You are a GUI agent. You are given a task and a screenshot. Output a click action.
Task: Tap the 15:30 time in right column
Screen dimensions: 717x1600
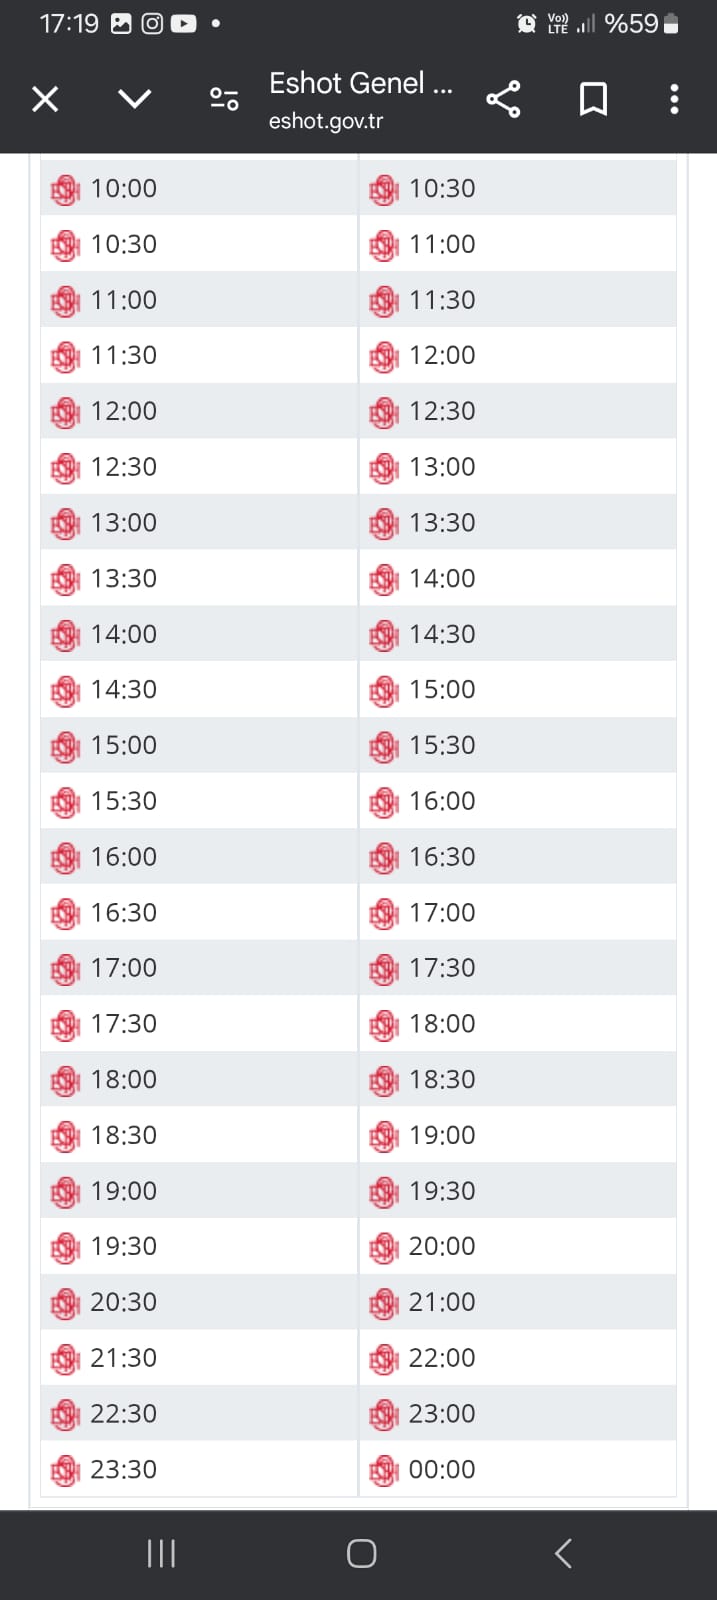tap(442, 745)
